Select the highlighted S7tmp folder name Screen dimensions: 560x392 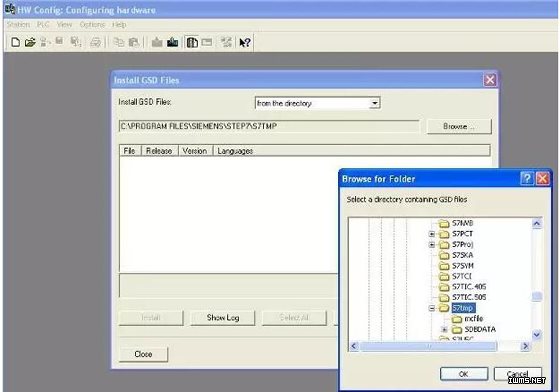click(x=463, y=308)
